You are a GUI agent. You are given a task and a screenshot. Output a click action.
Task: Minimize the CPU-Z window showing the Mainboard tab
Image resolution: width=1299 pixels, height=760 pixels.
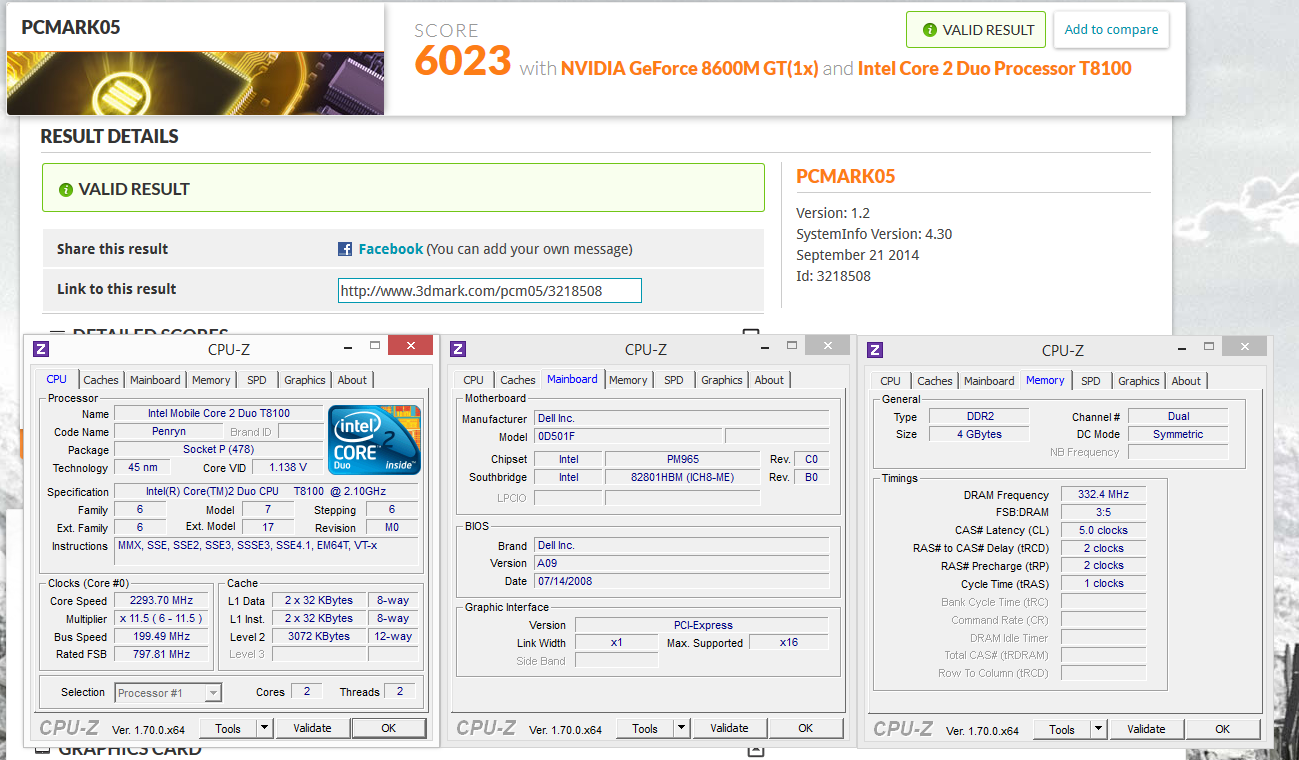pyautogui.click(x=763, y=346)
